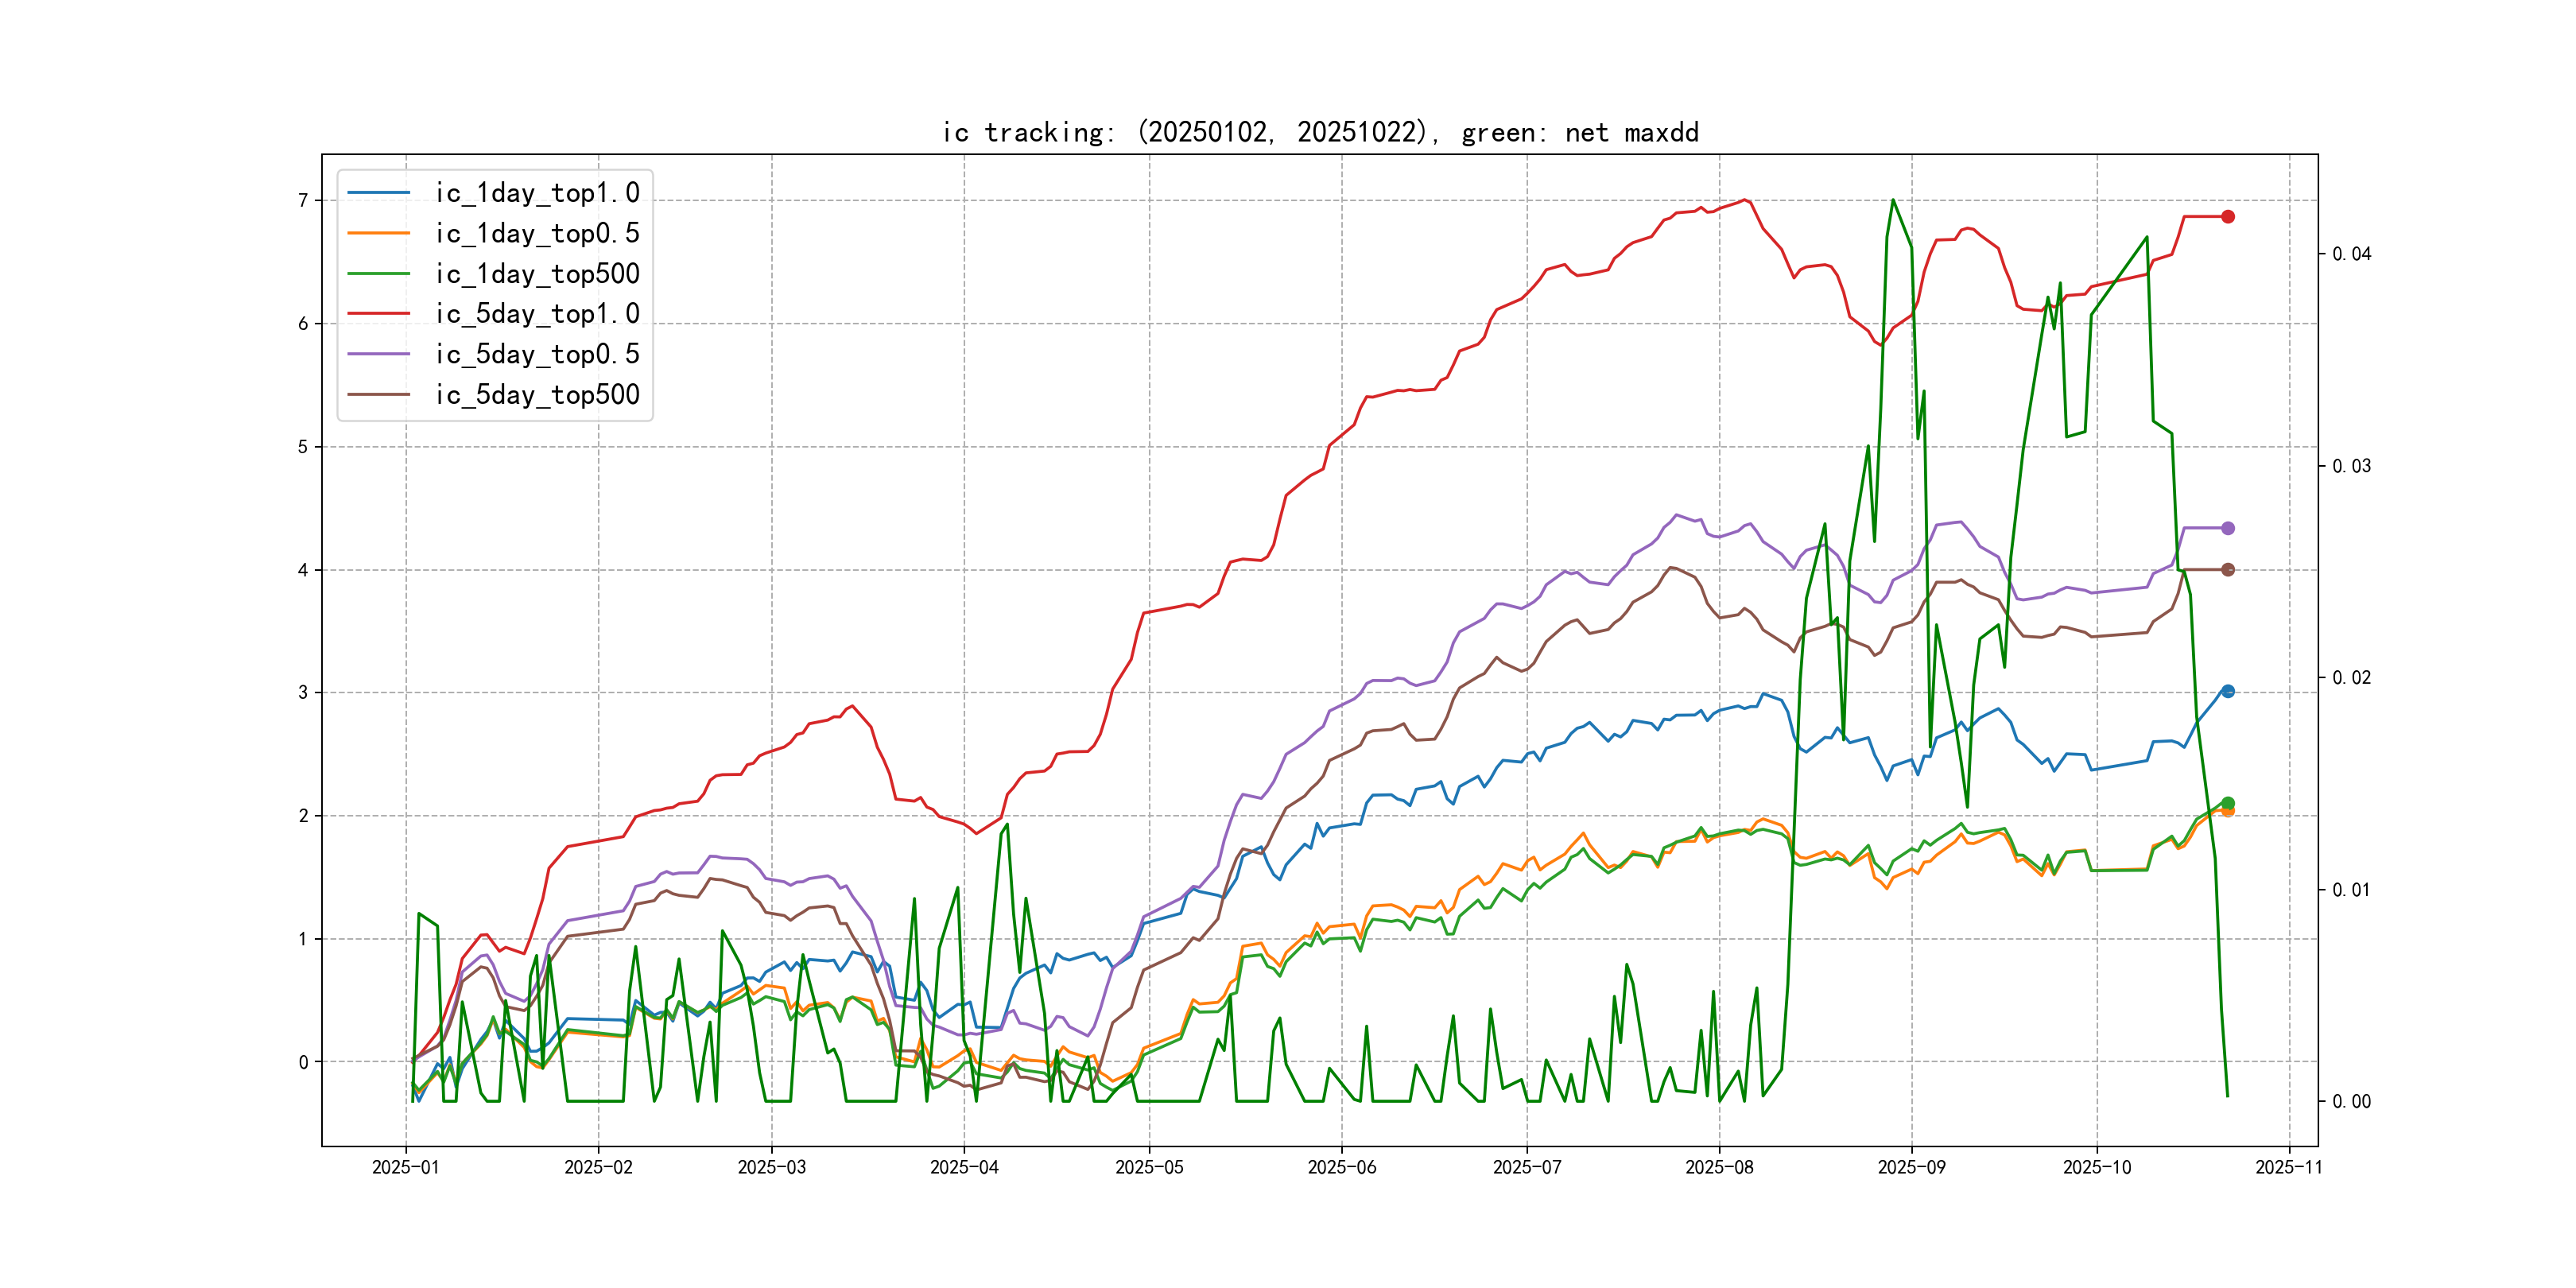Click the purple legend line swatch

tap(379, 354)
